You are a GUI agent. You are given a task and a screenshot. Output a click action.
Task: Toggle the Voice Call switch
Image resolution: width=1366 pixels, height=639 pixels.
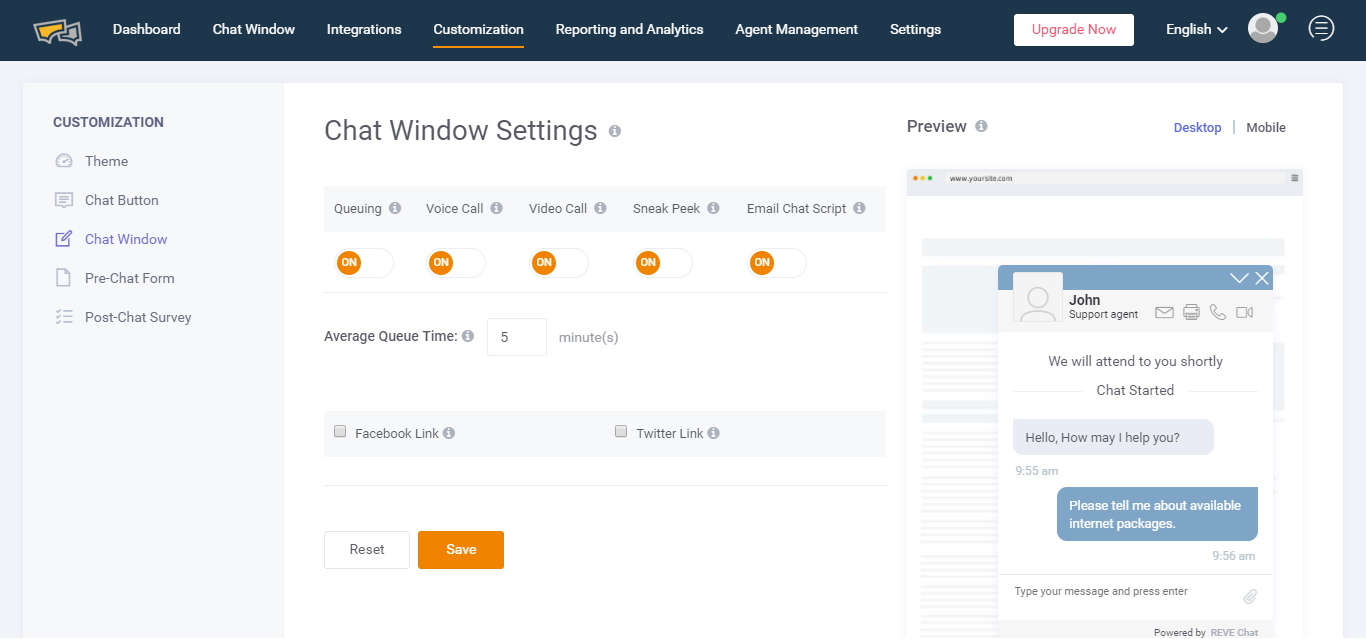456,262
